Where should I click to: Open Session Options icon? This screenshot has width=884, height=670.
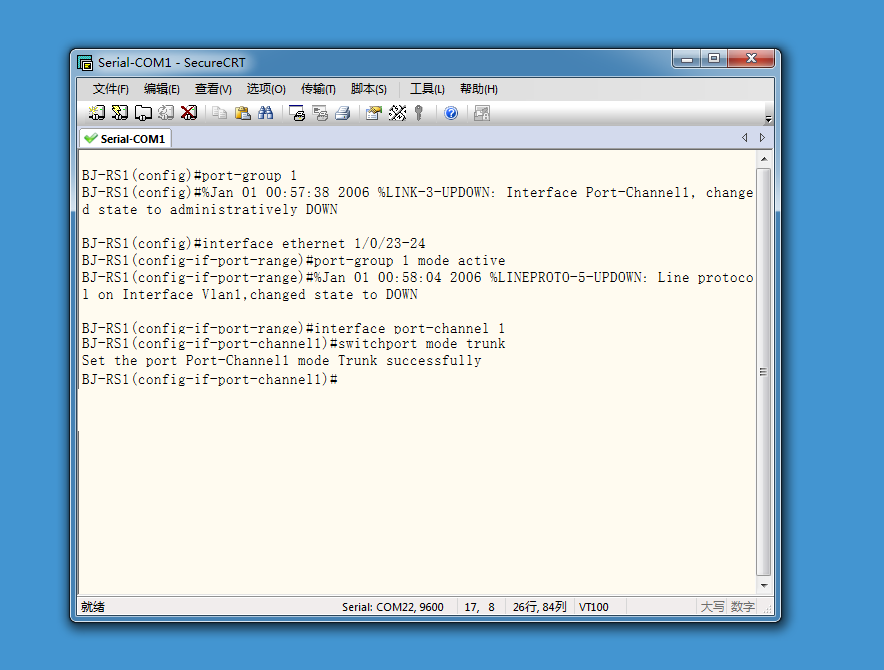tap(373, 113)
